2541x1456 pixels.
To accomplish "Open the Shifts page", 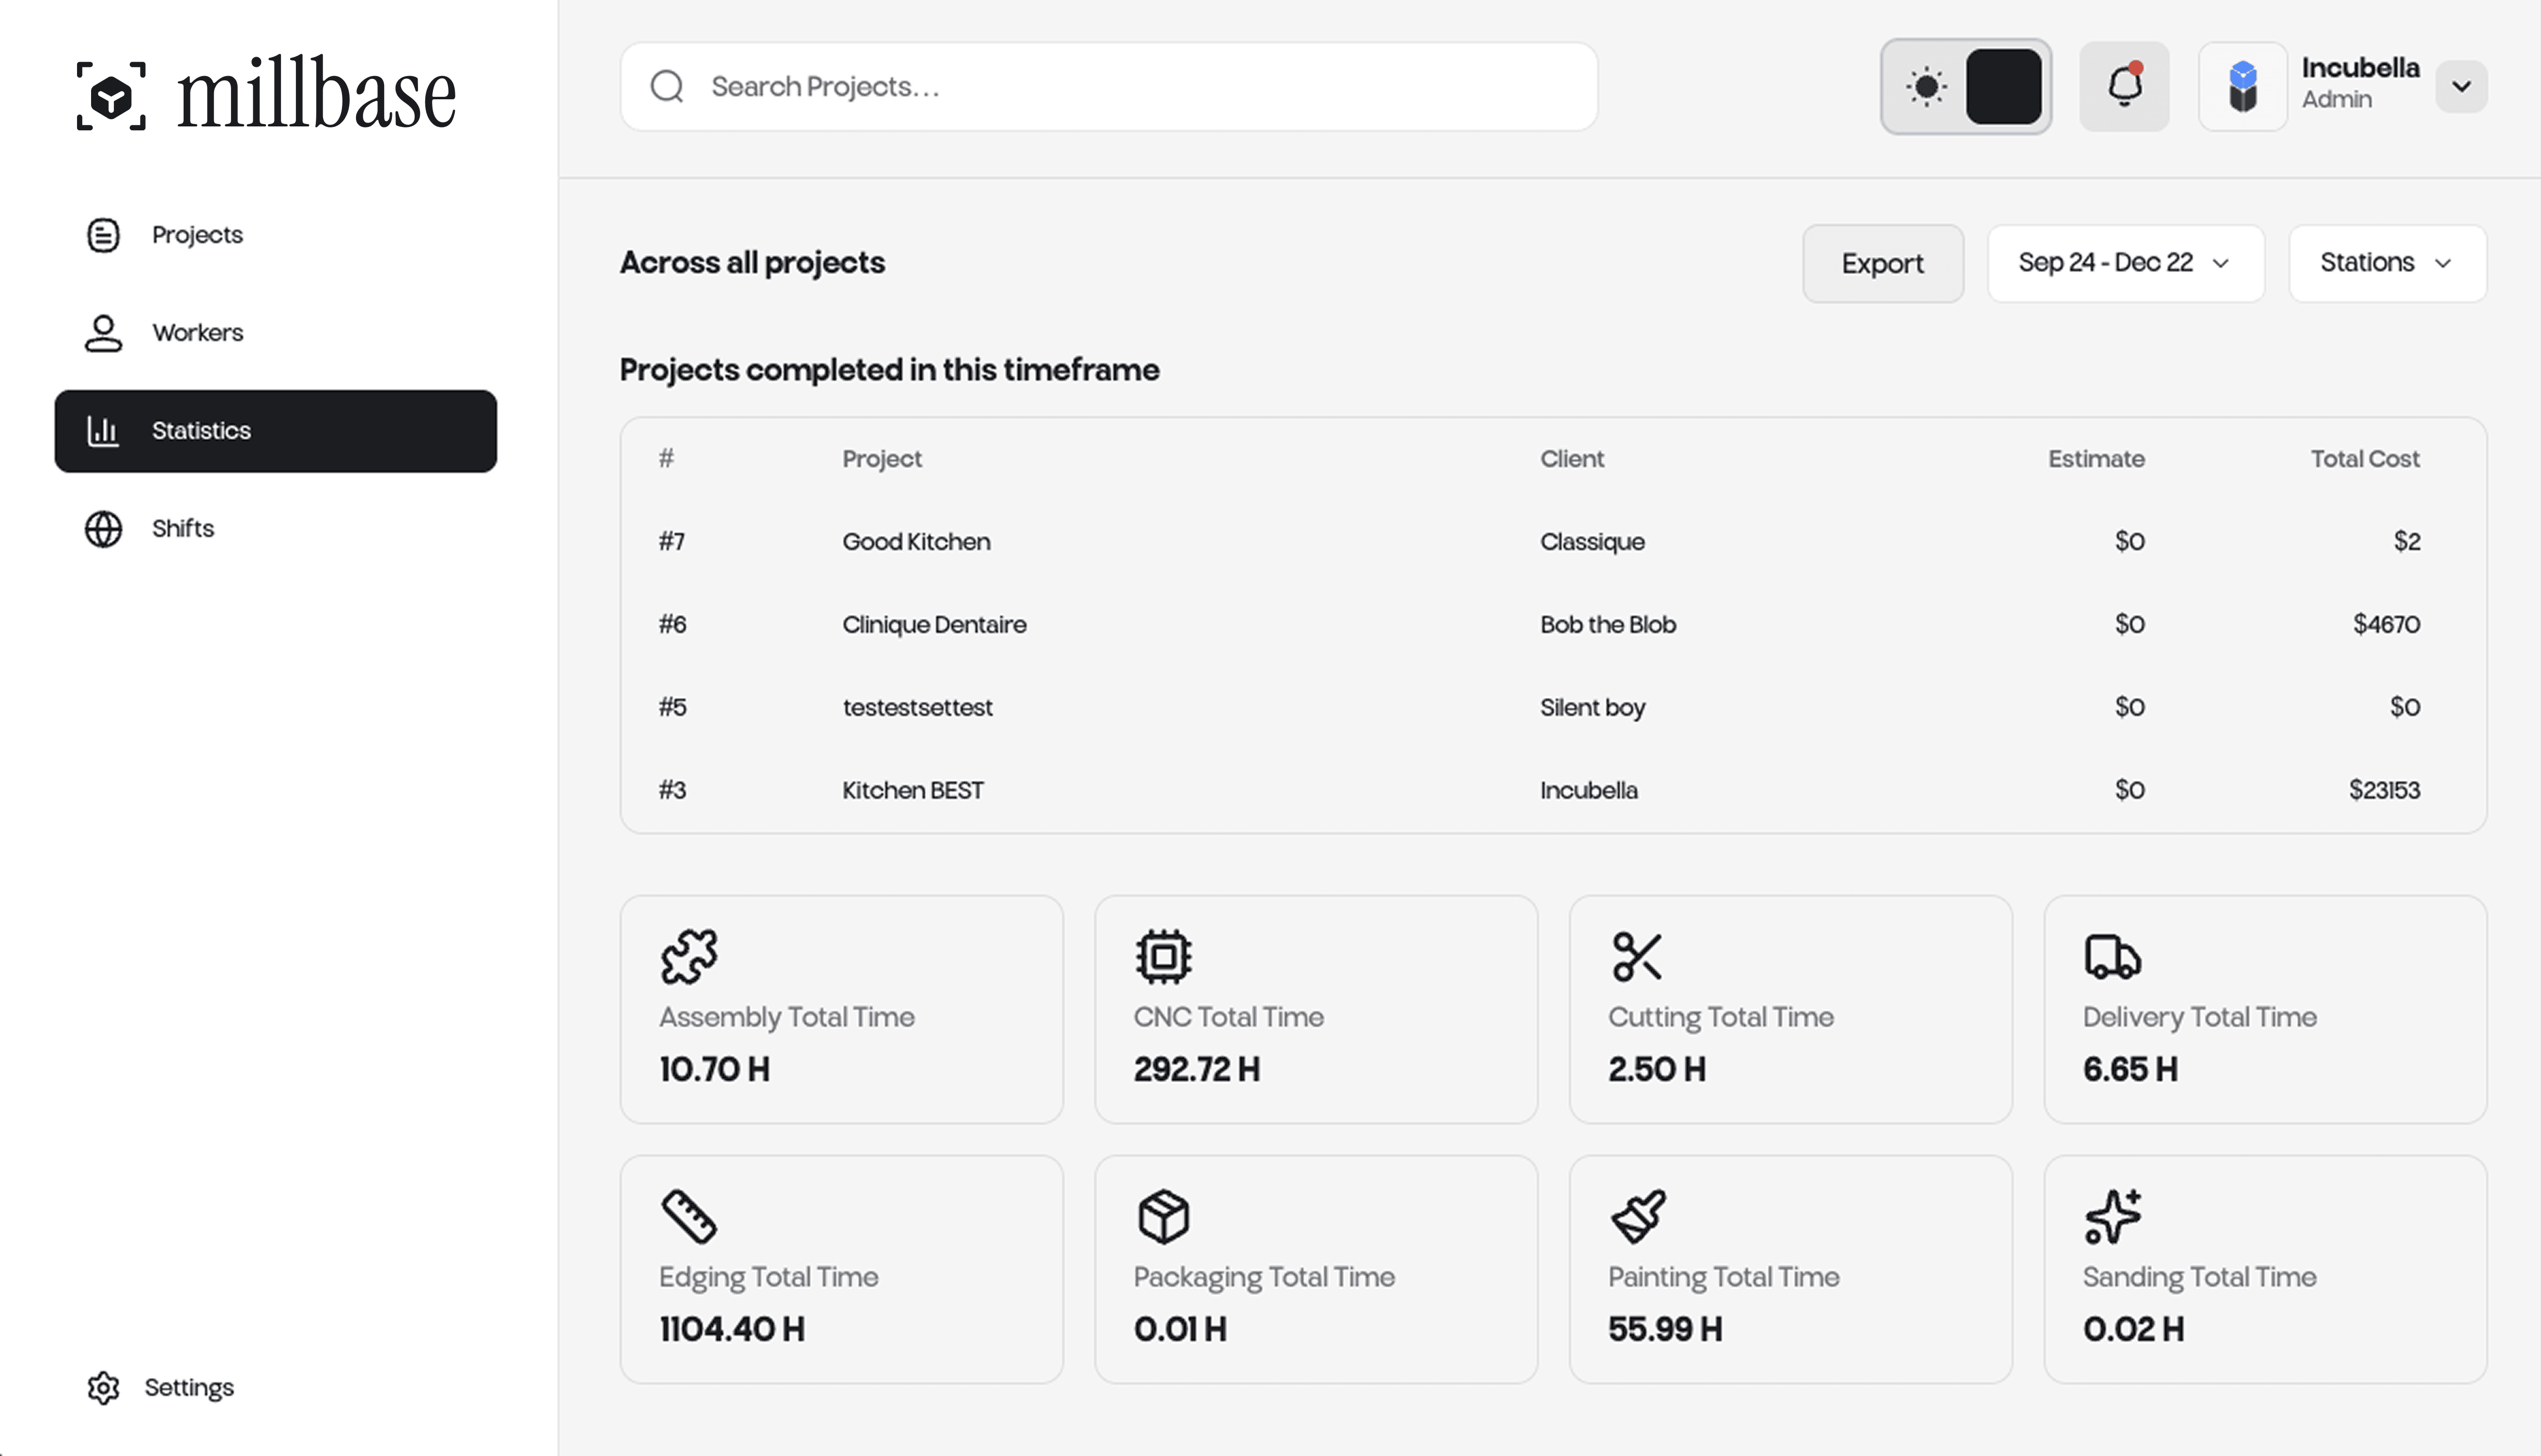I will [x=182, y=528].
